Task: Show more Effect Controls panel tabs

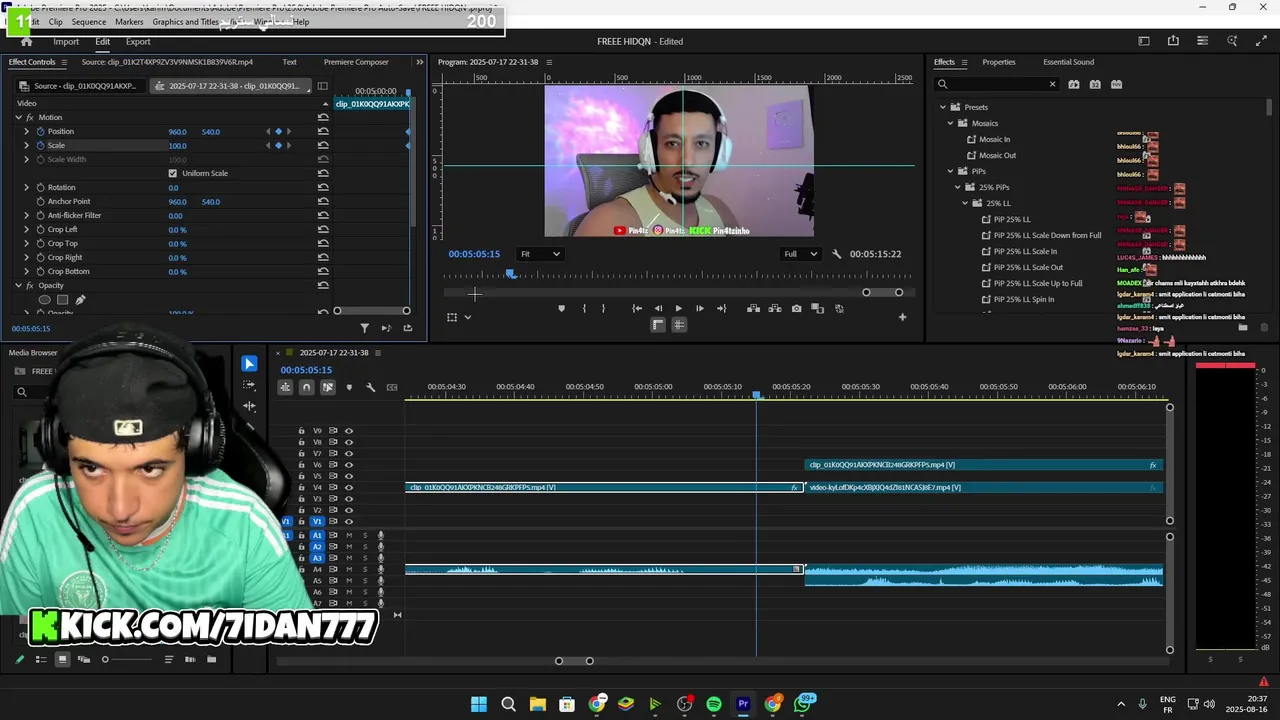Action: tap(419, 62)
